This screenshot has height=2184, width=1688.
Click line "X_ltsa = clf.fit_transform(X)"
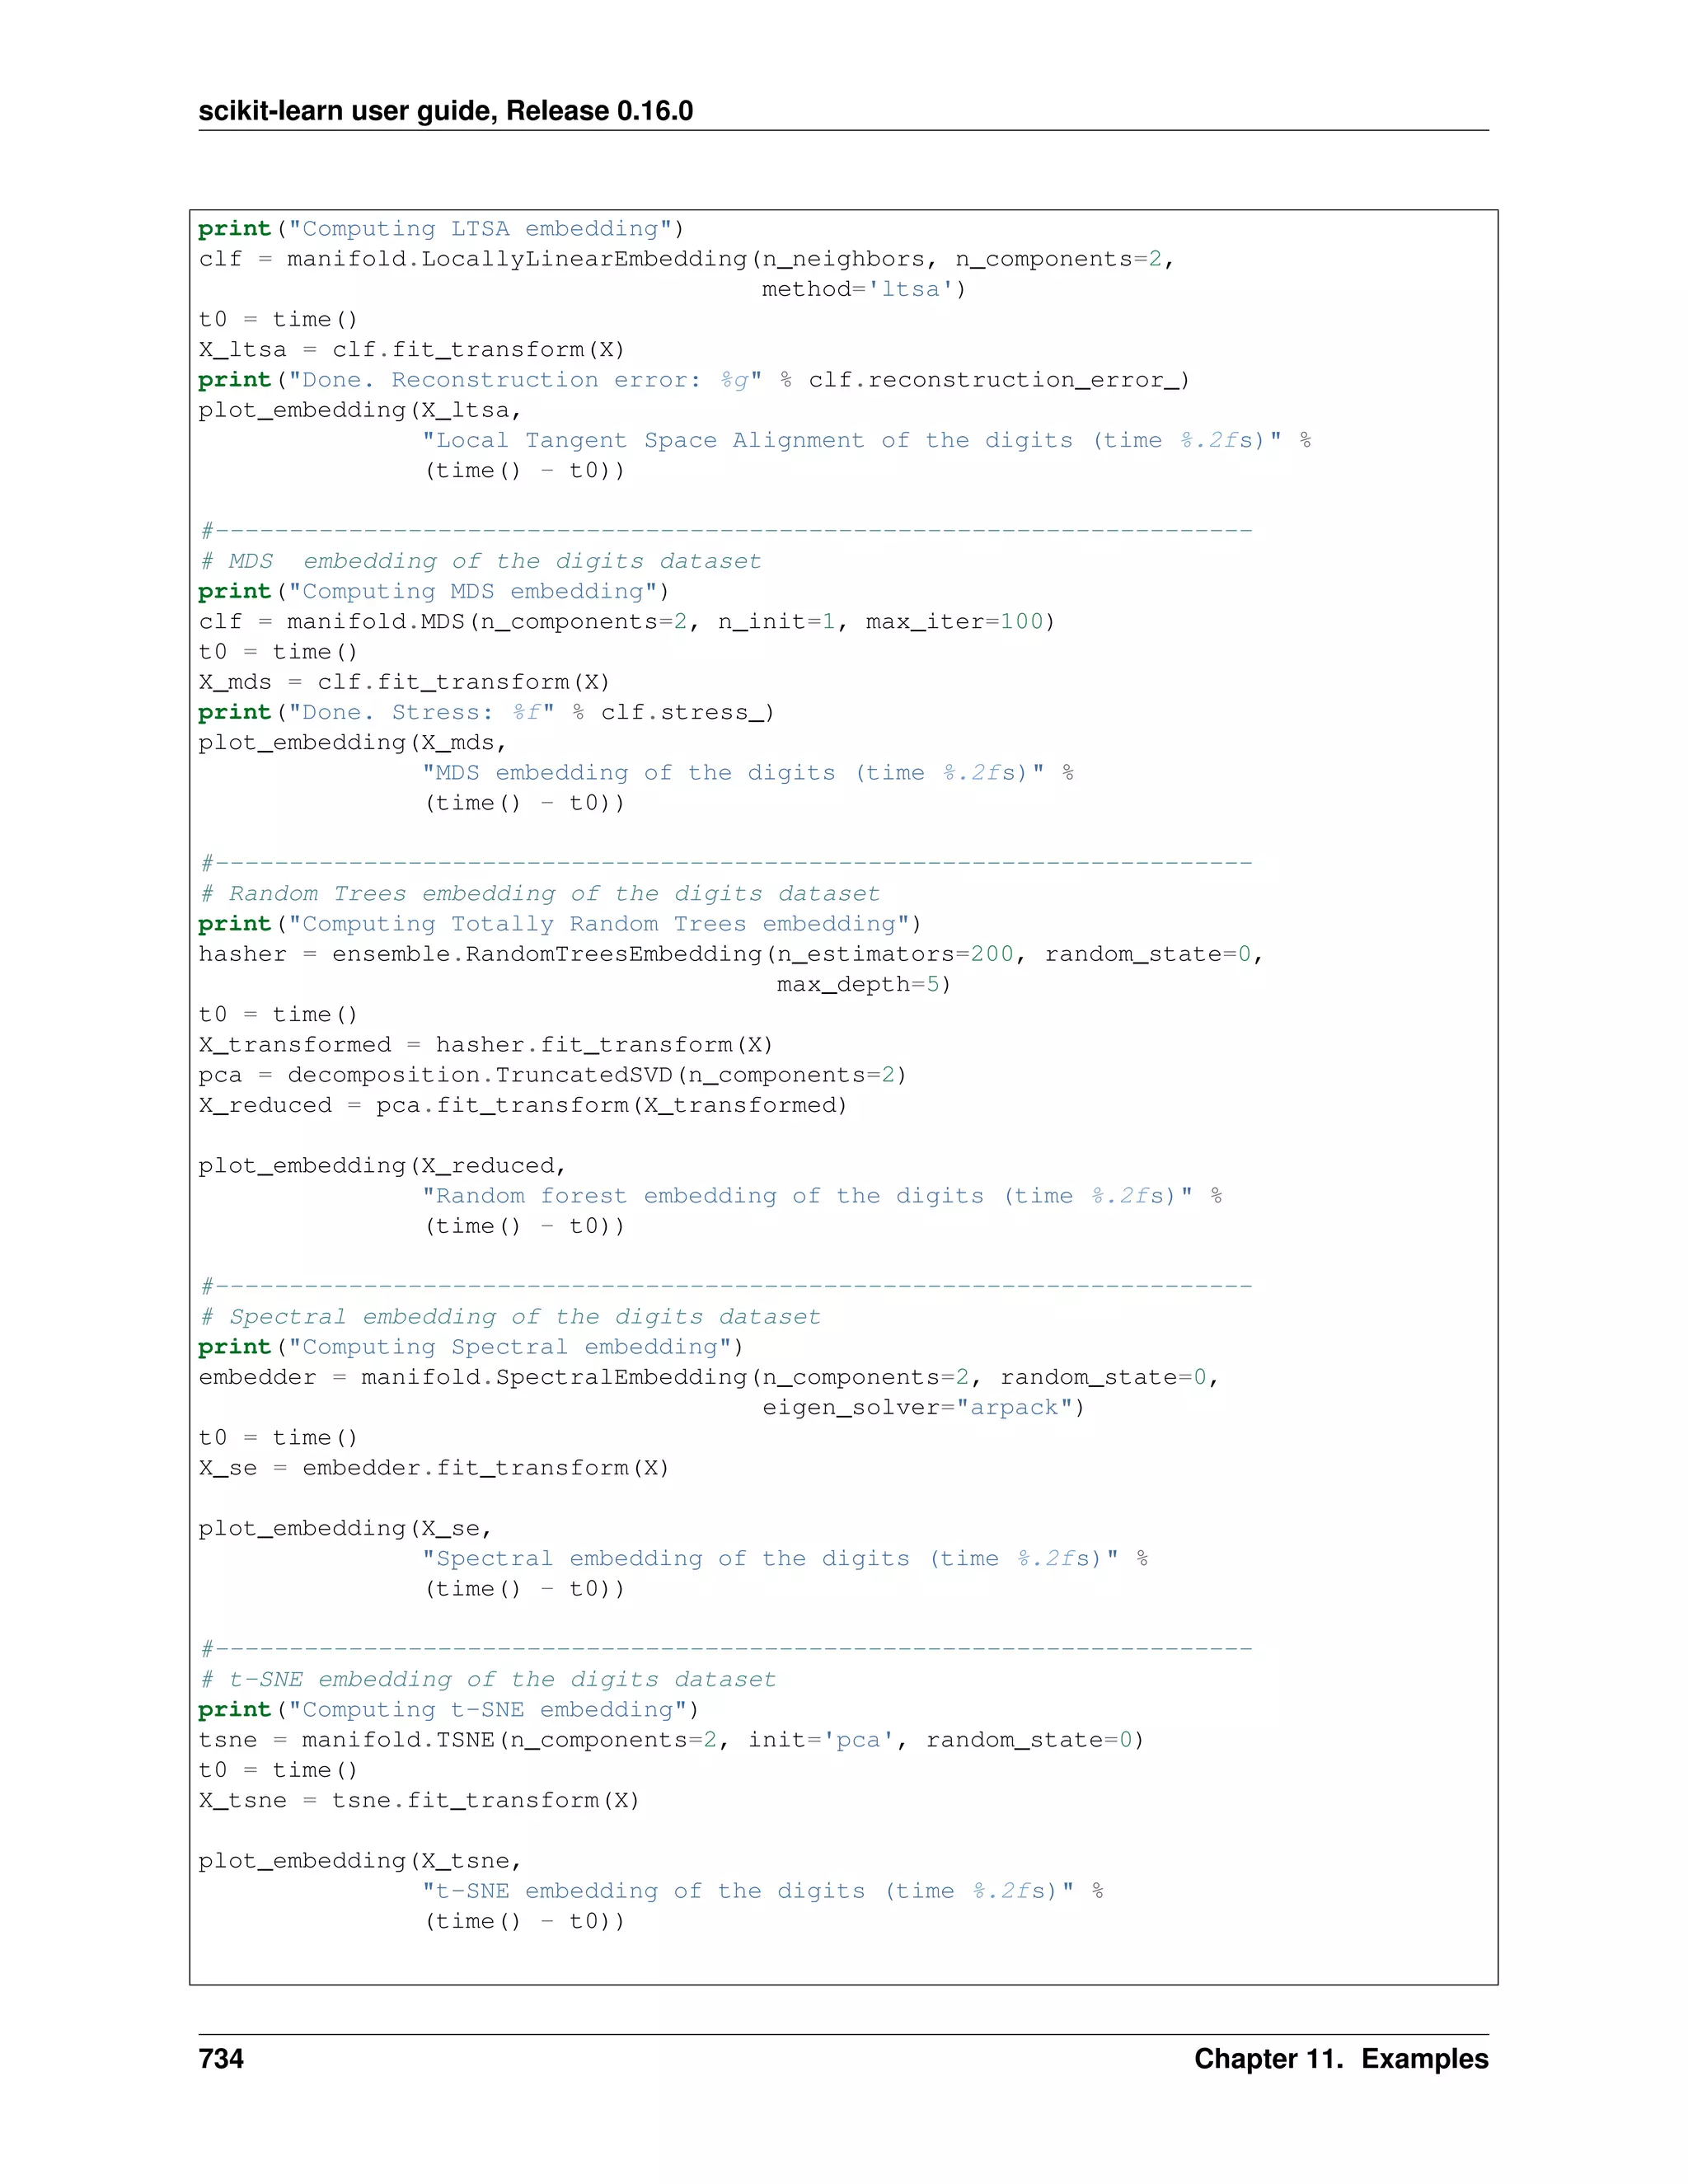[x=411, y=350]
